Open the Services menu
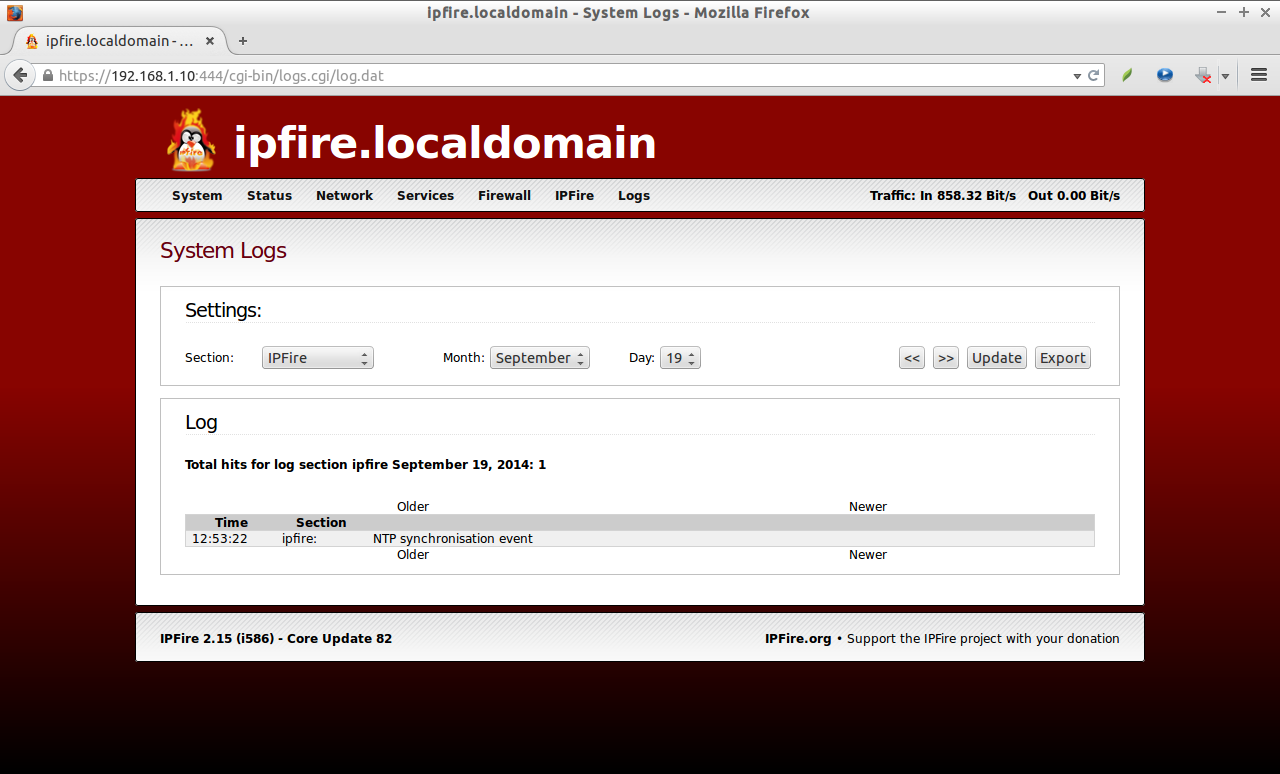 tap(425, 196)
